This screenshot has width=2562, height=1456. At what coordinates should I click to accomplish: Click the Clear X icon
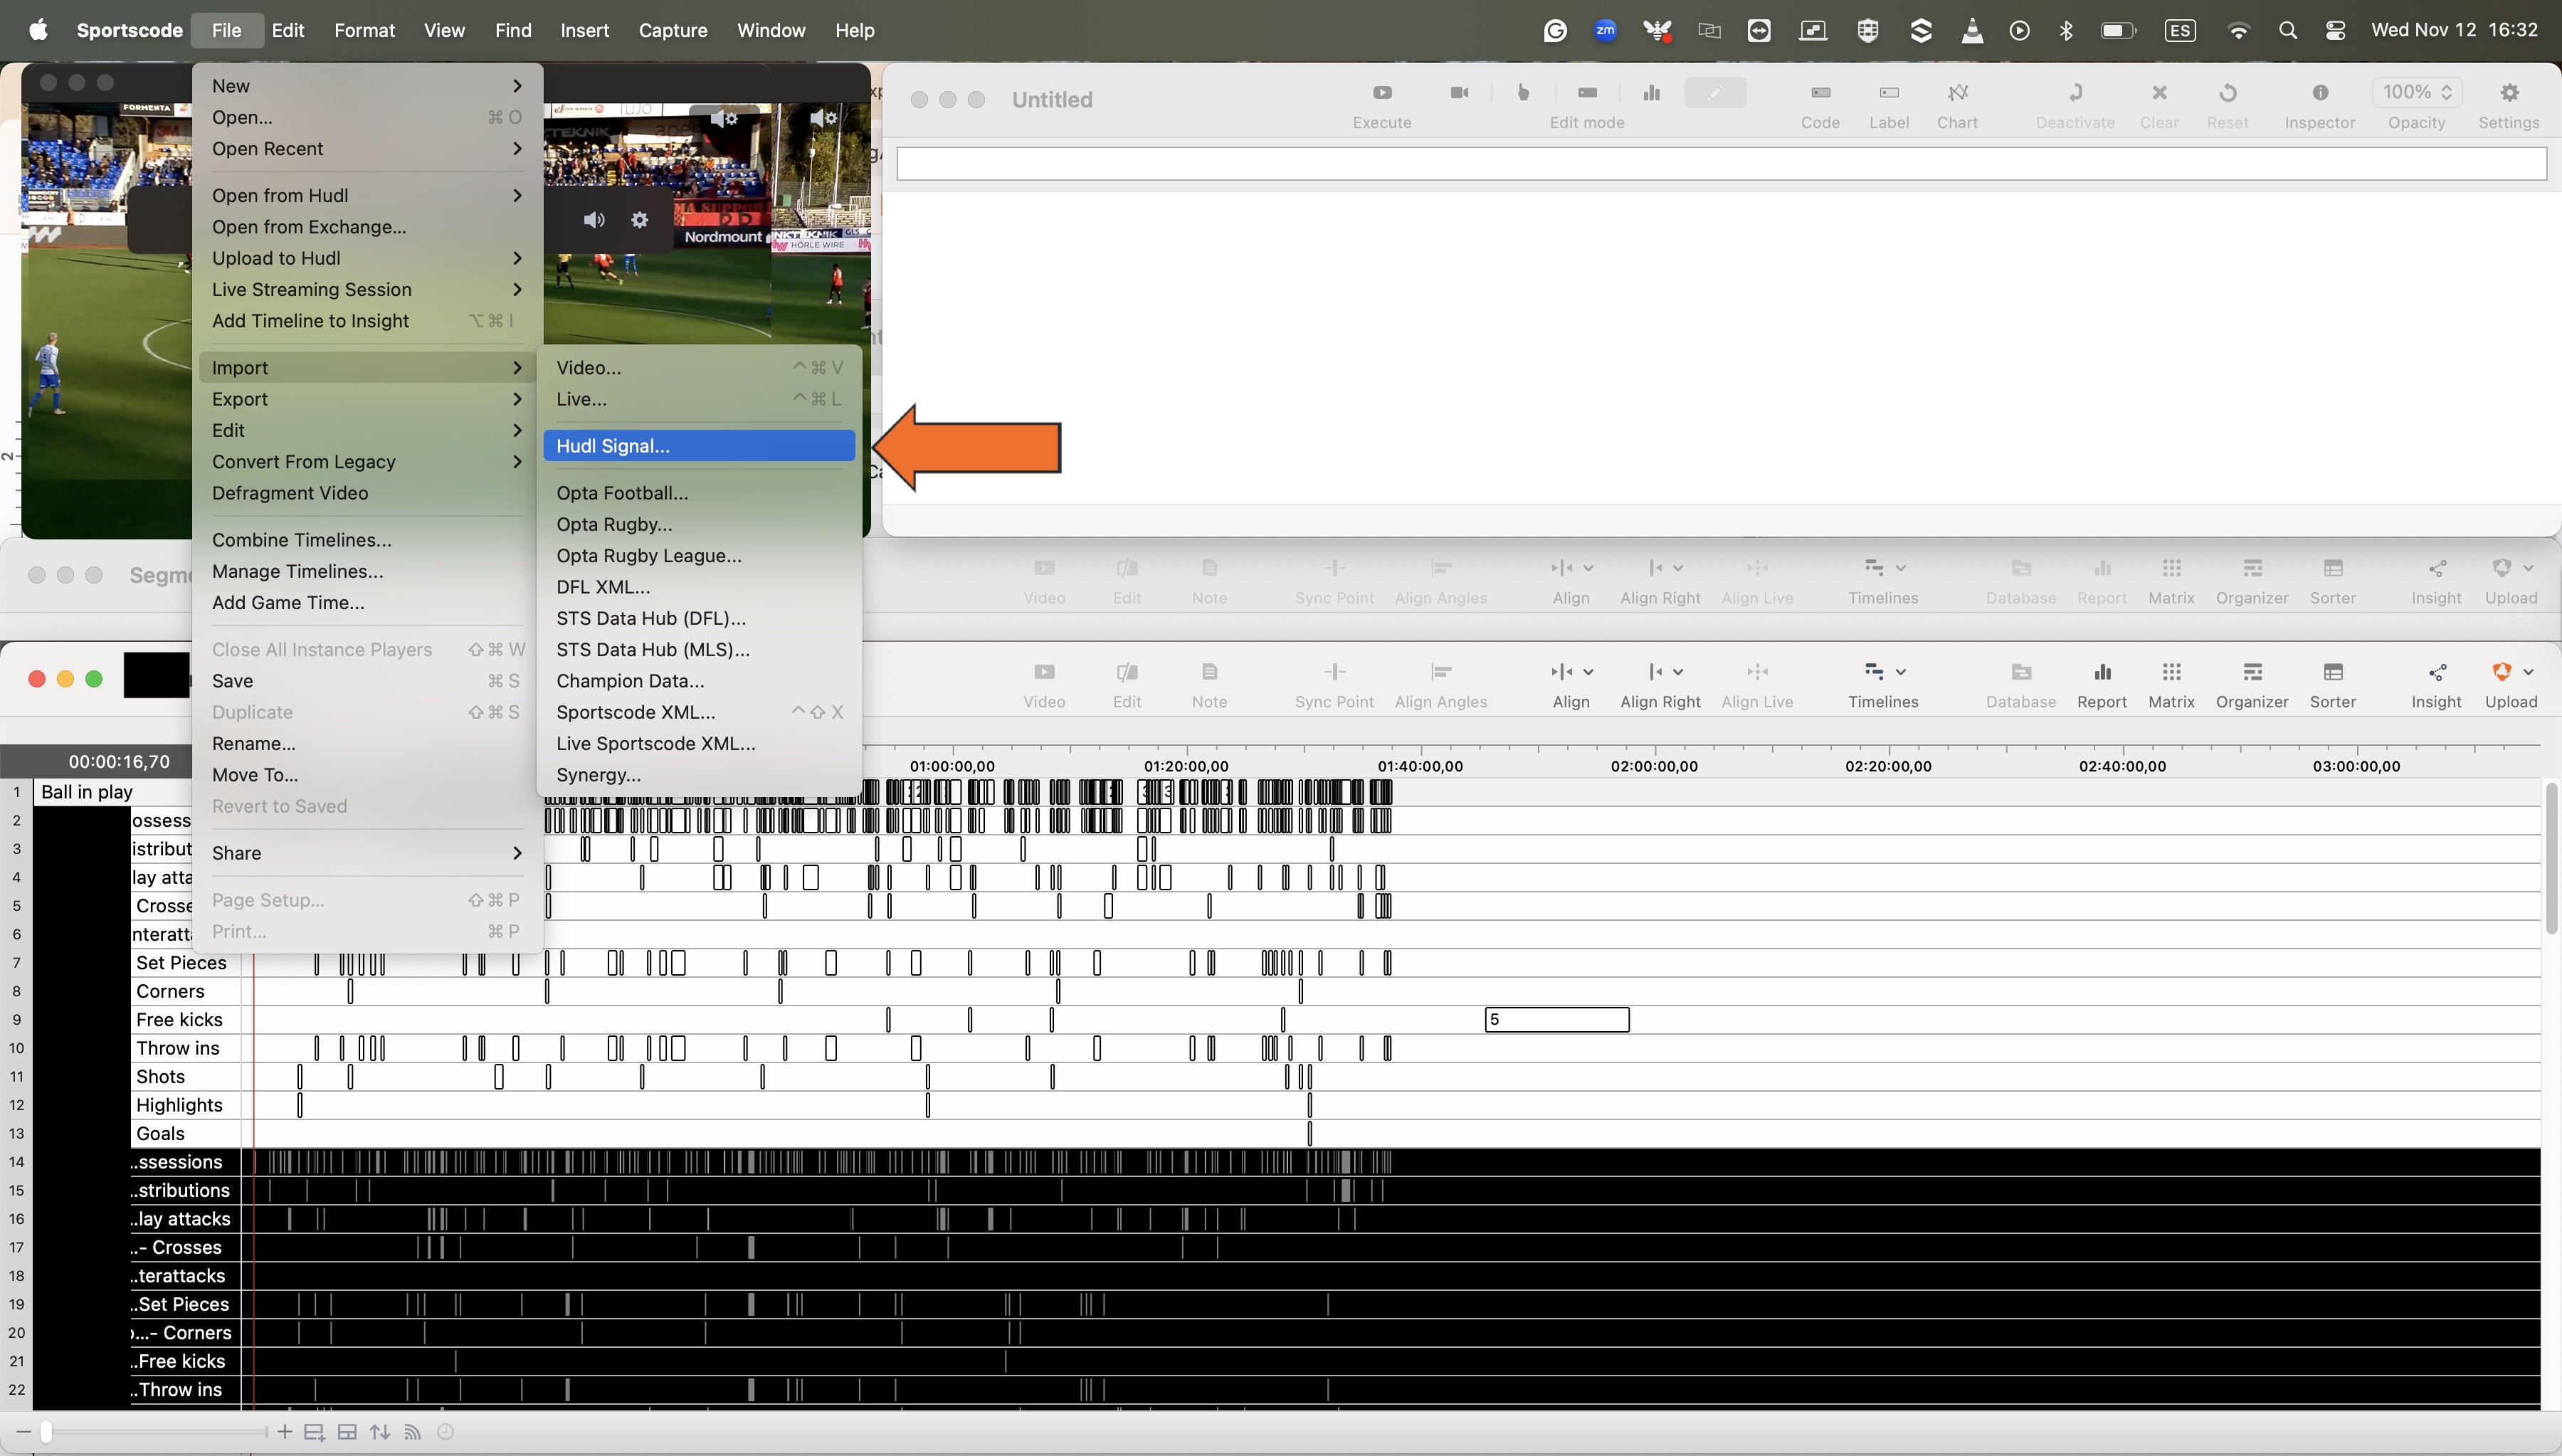coord(2159,93)
